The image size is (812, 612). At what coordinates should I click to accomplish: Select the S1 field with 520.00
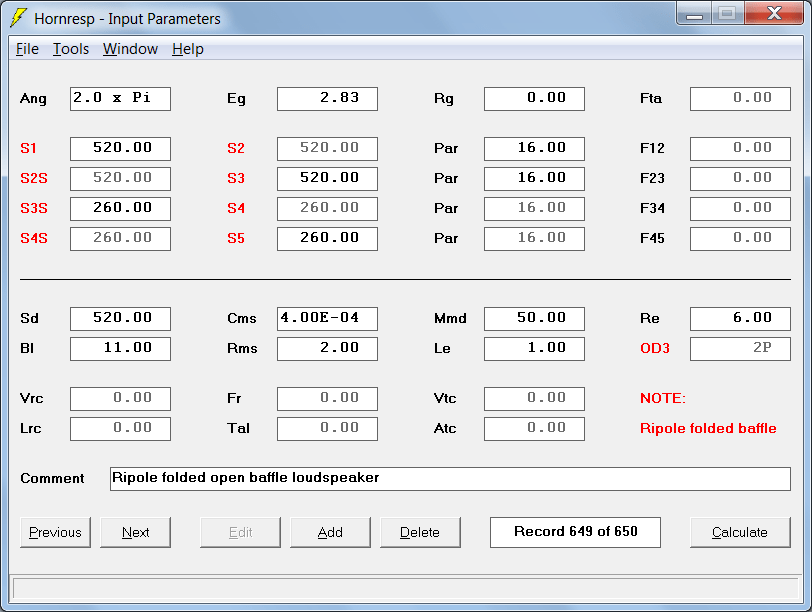120,149
